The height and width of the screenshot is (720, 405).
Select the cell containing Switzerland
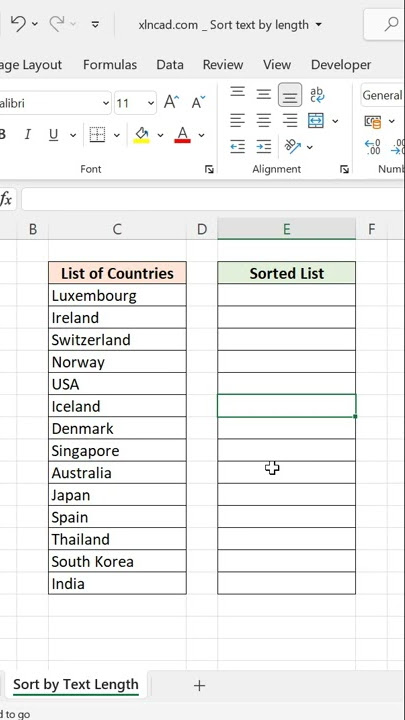[x=117, y=340]
